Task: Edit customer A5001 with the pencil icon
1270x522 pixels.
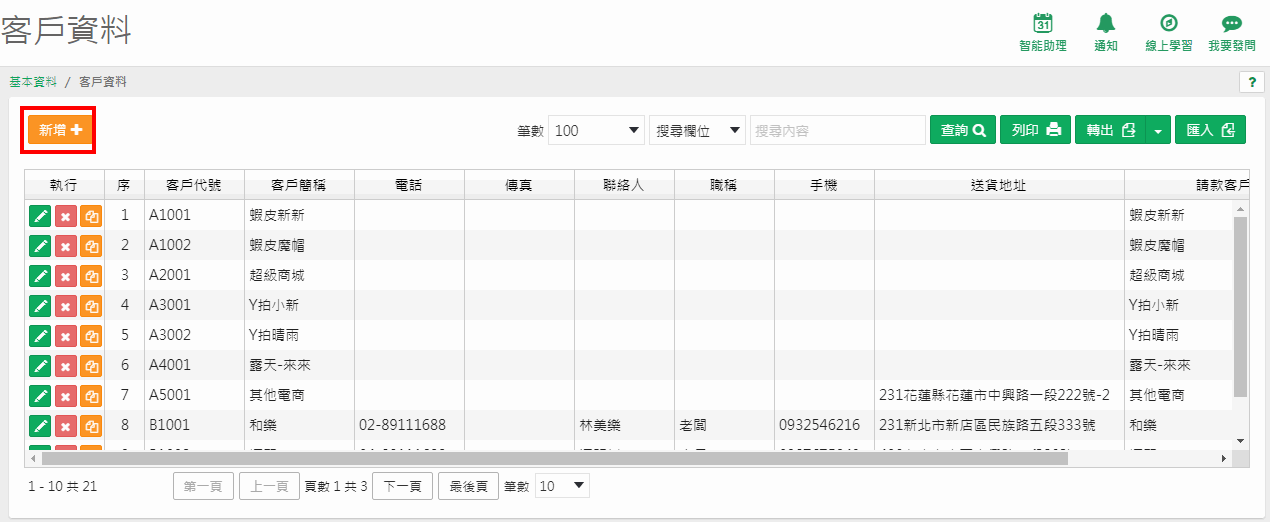Action: tap(40, 395)
